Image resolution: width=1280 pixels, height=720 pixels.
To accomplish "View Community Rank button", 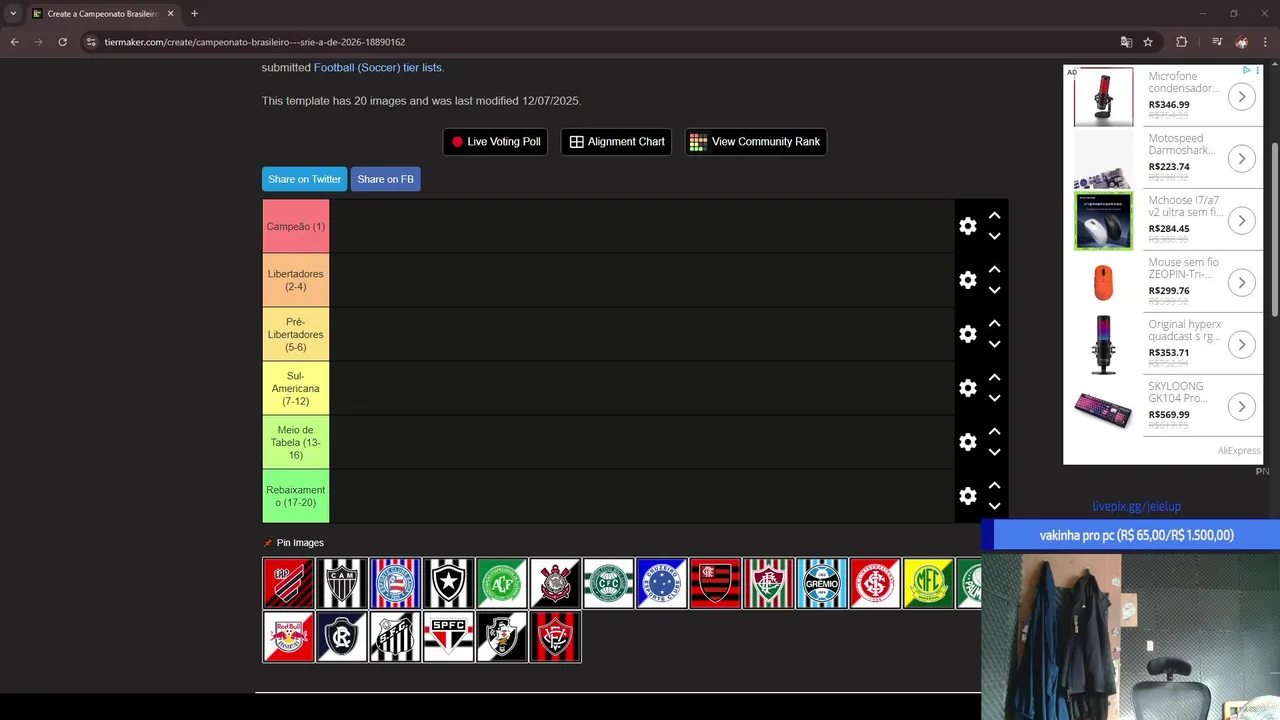I will pos(755,142).
